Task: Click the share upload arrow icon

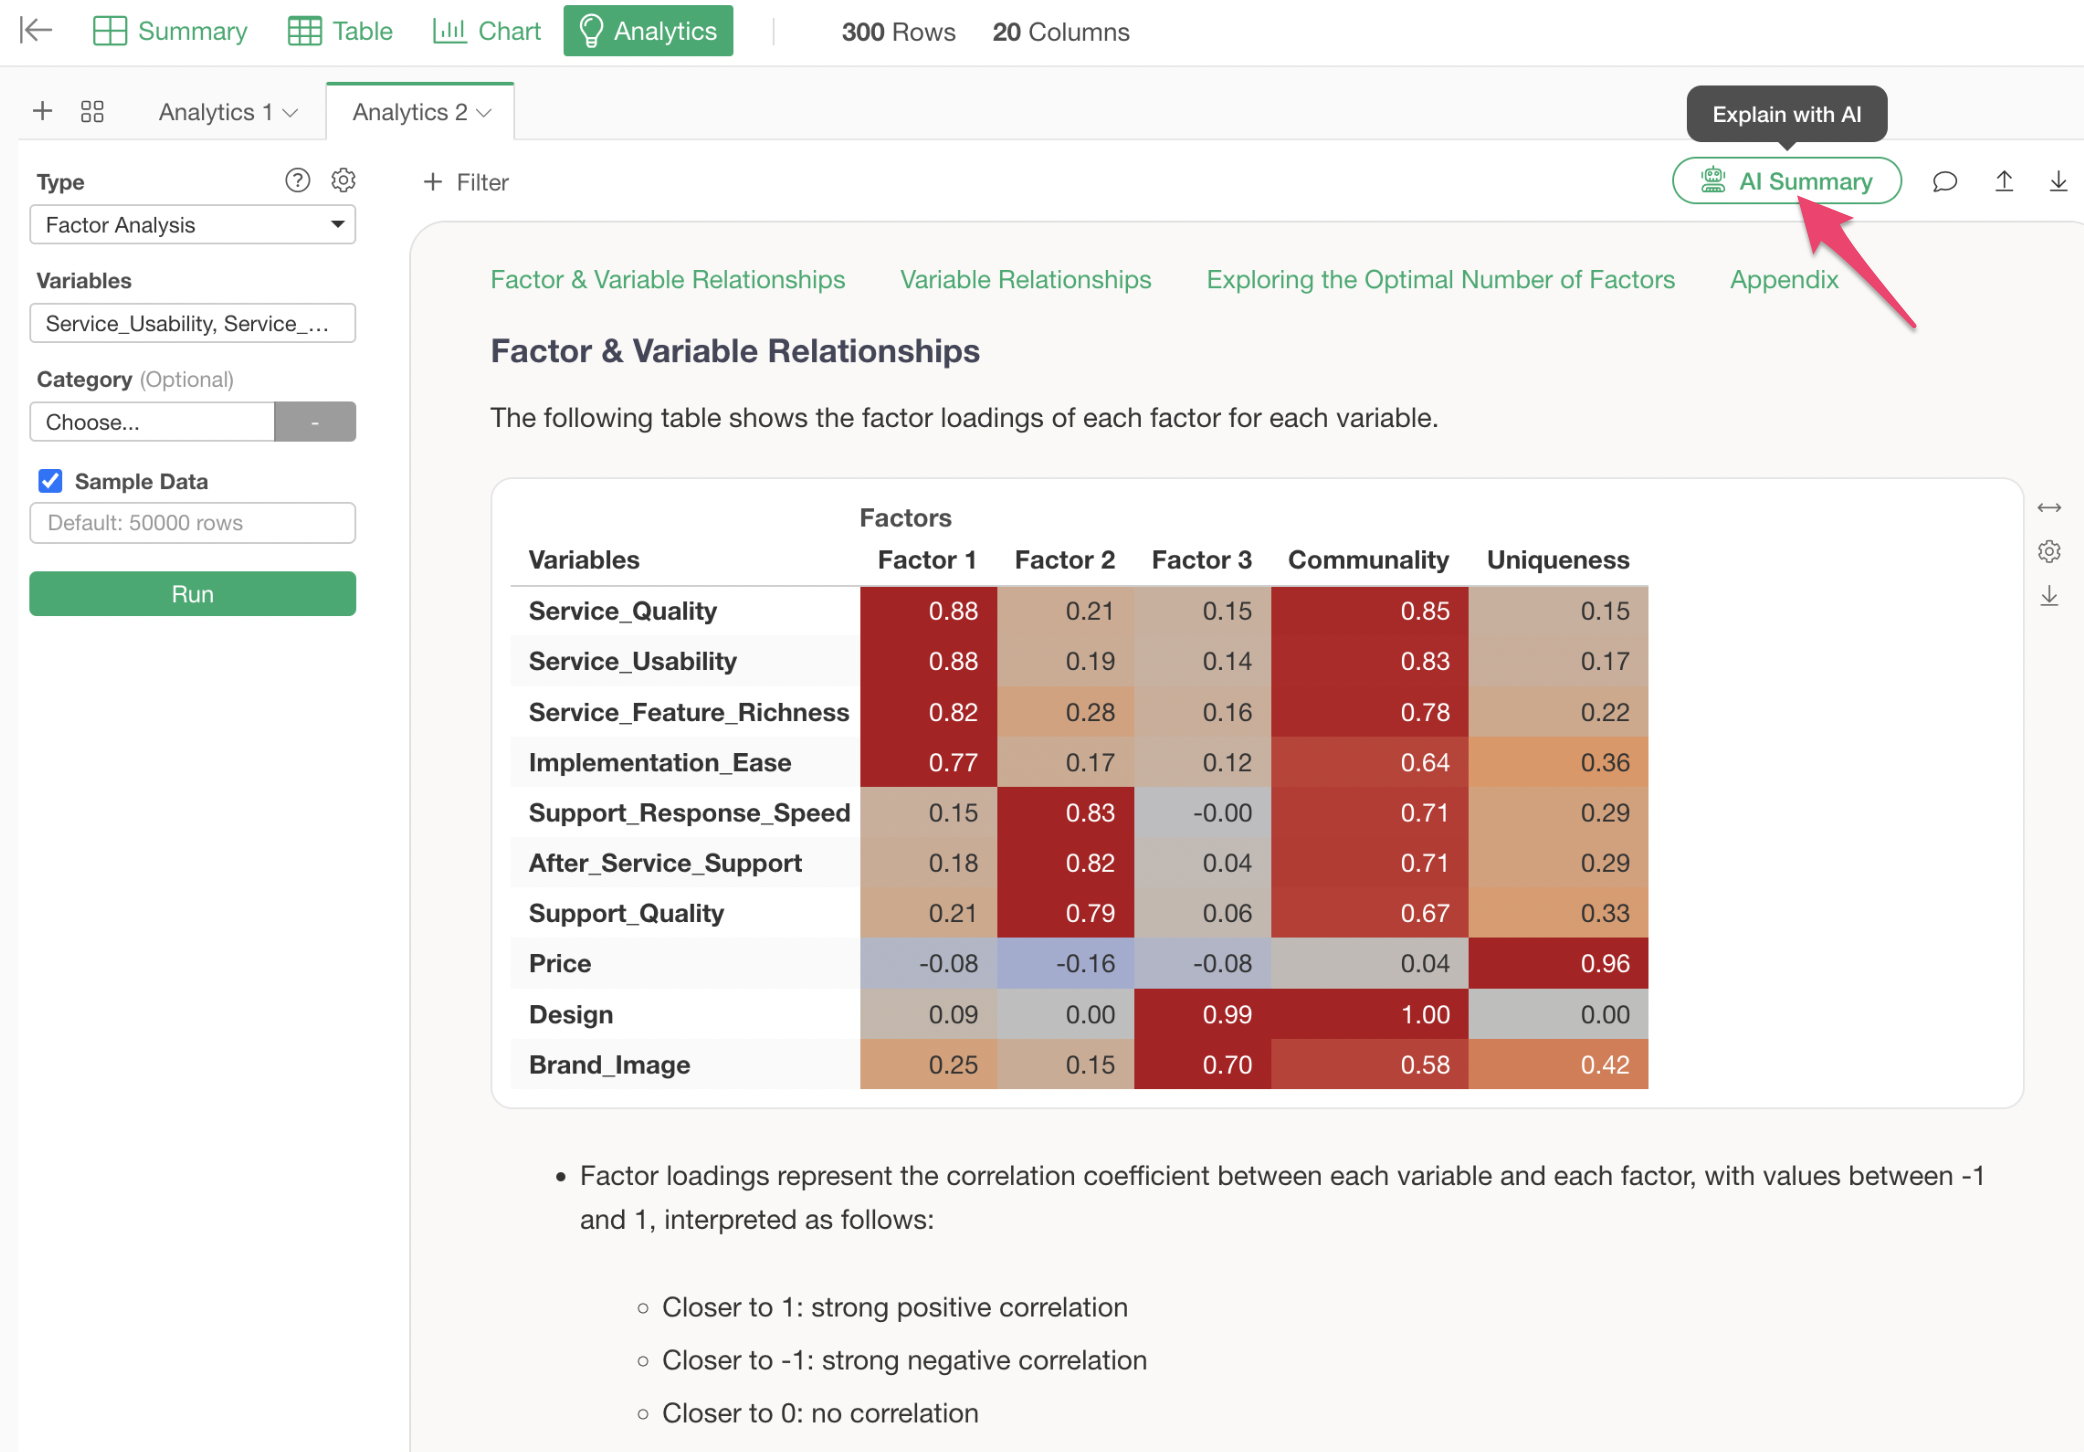Action: 2004,181
